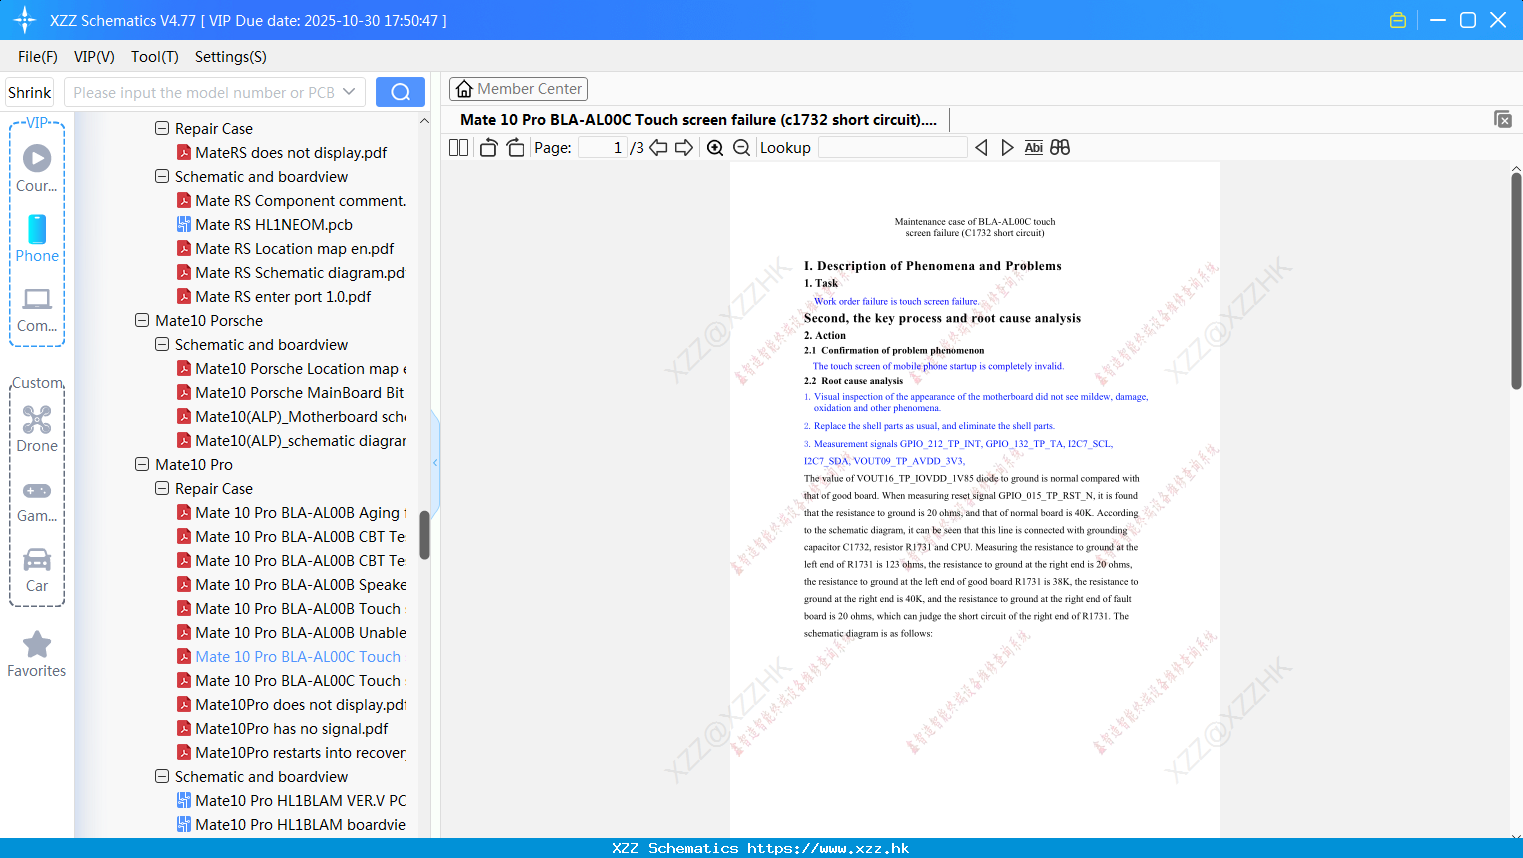Zoom in on the PDF page
Screen dimensions: 1523x858
715,147
